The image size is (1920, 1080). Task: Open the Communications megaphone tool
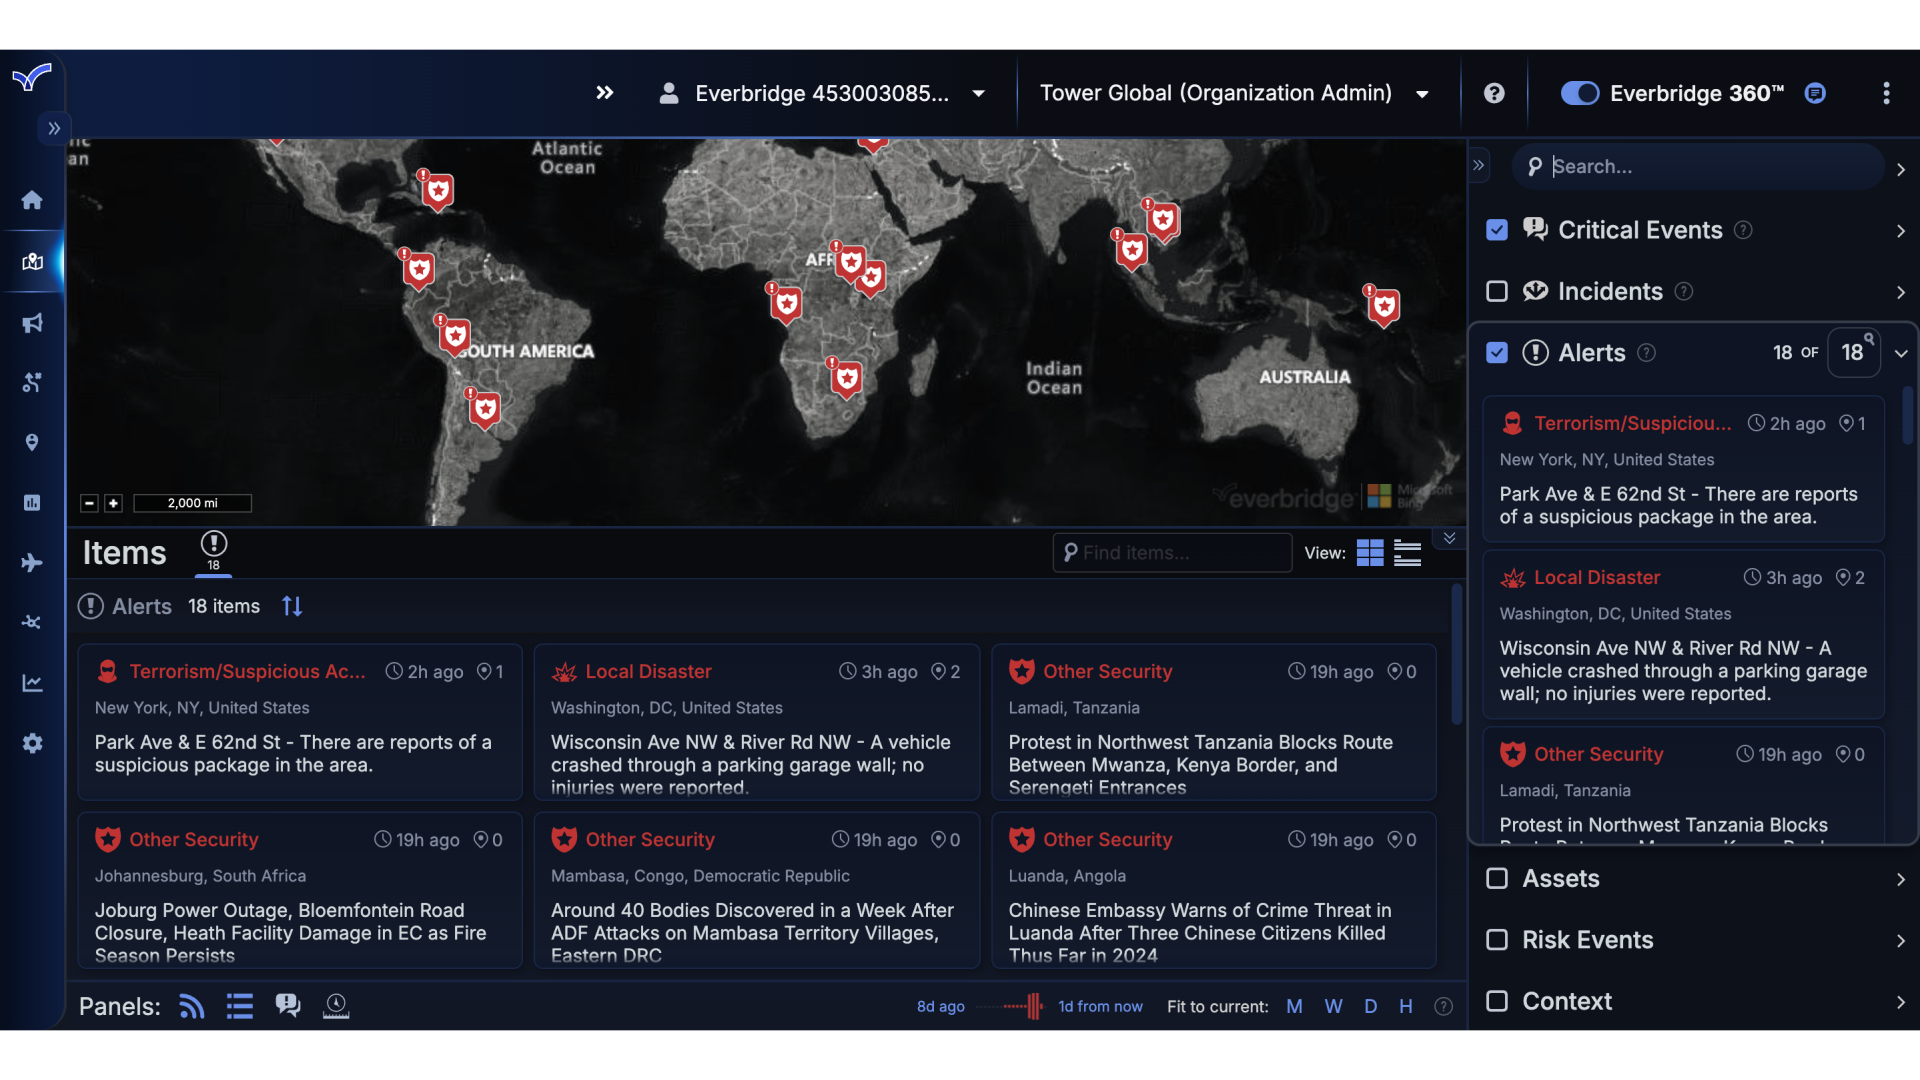[32, 322]
